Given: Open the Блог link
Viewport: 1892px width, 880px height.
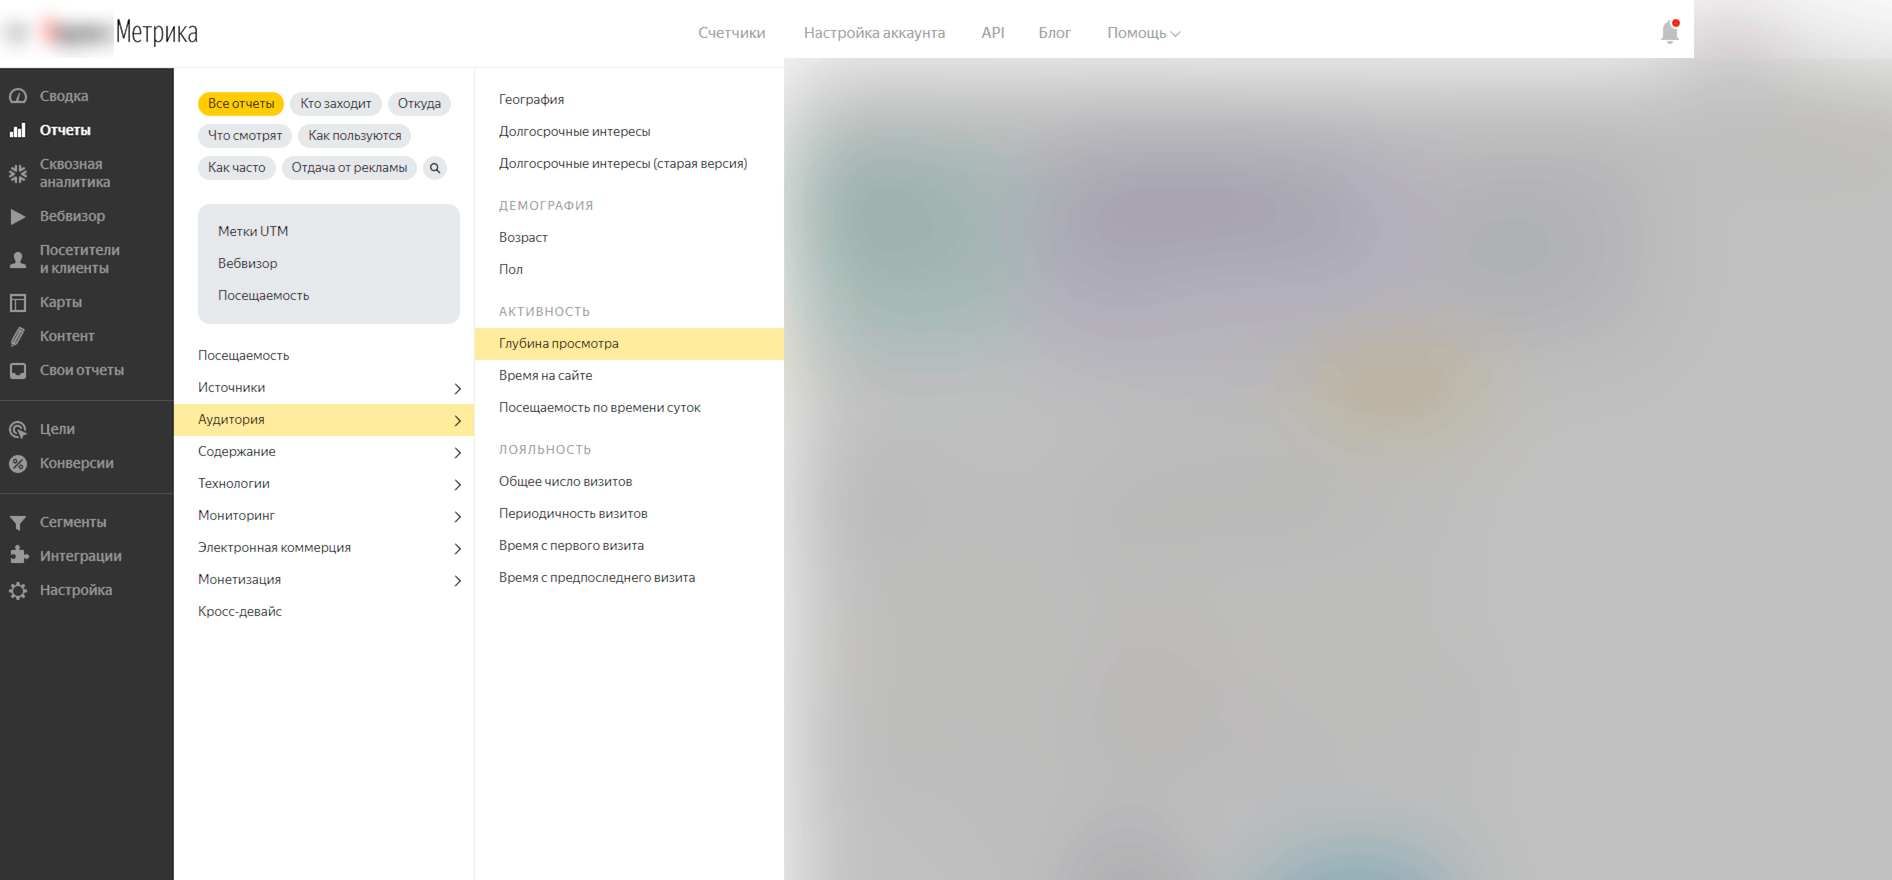Looking at the screenshot, I should pyautogui.click(x=1054, y=33).
